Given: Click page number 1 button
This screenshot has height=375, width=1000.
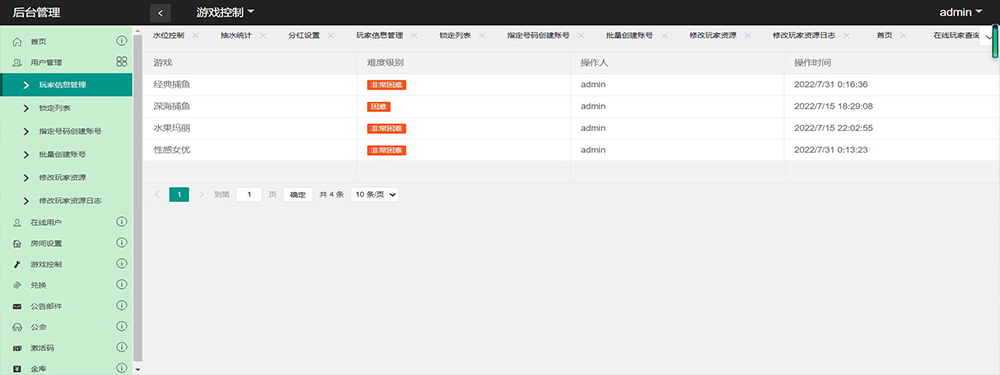Looking at the screenshot, I should 179,195.
